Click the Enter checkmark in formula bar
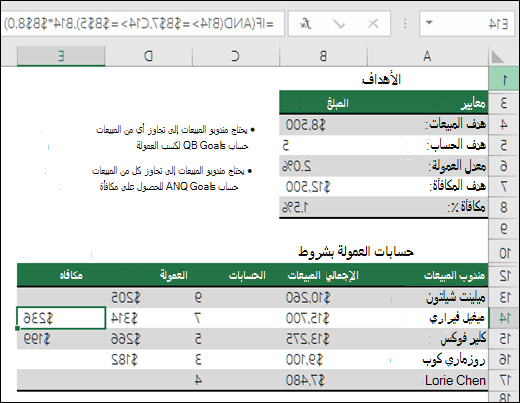 (x=339, y=24)
